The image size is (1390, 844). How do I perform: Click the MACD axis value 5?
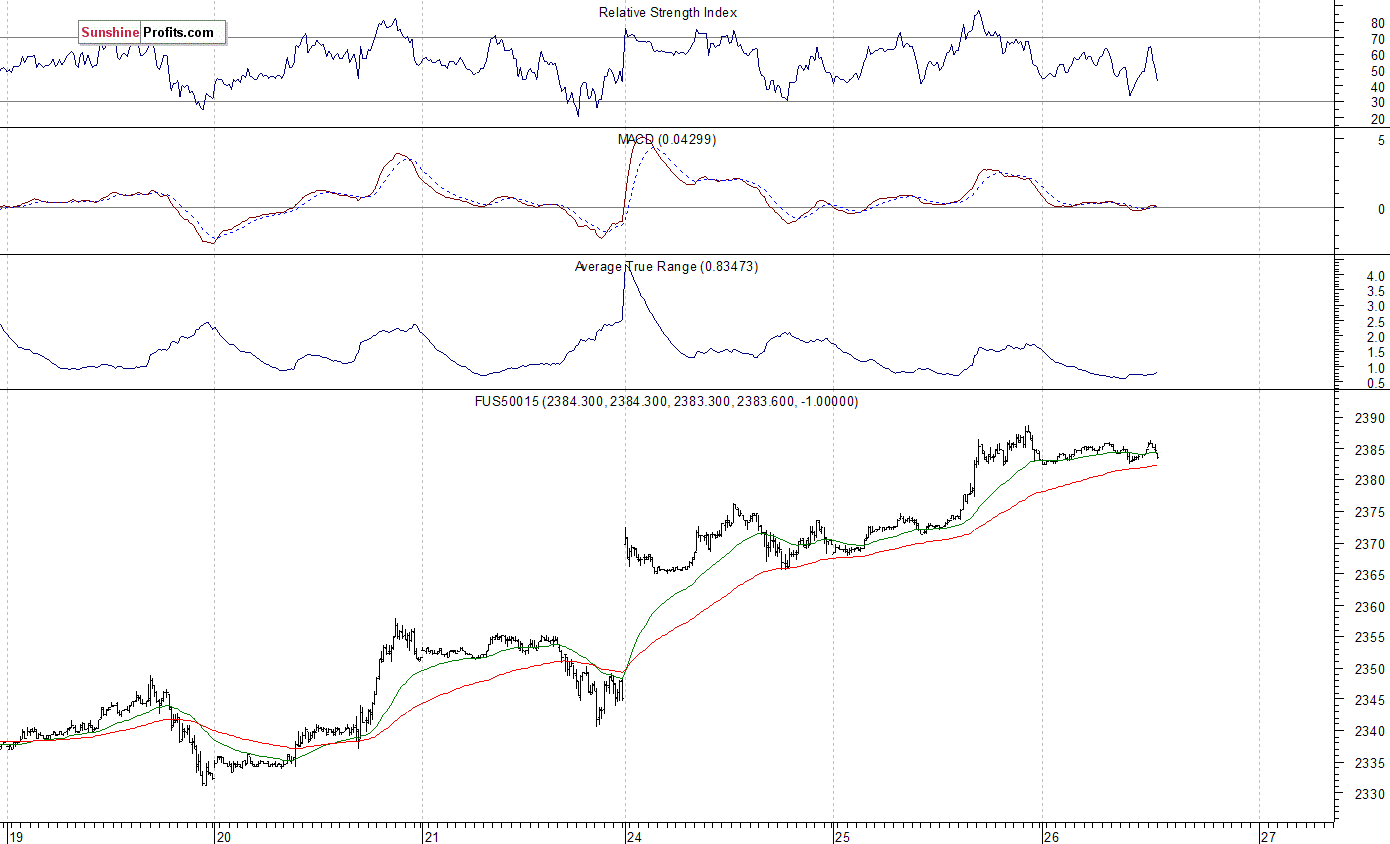[1381, 141]
